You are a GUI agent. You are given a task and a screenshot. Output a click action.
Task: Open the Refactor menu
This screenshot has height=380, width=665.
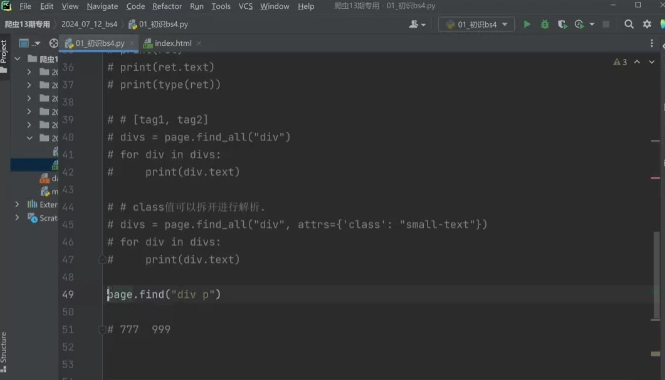[x=167, y=6]
